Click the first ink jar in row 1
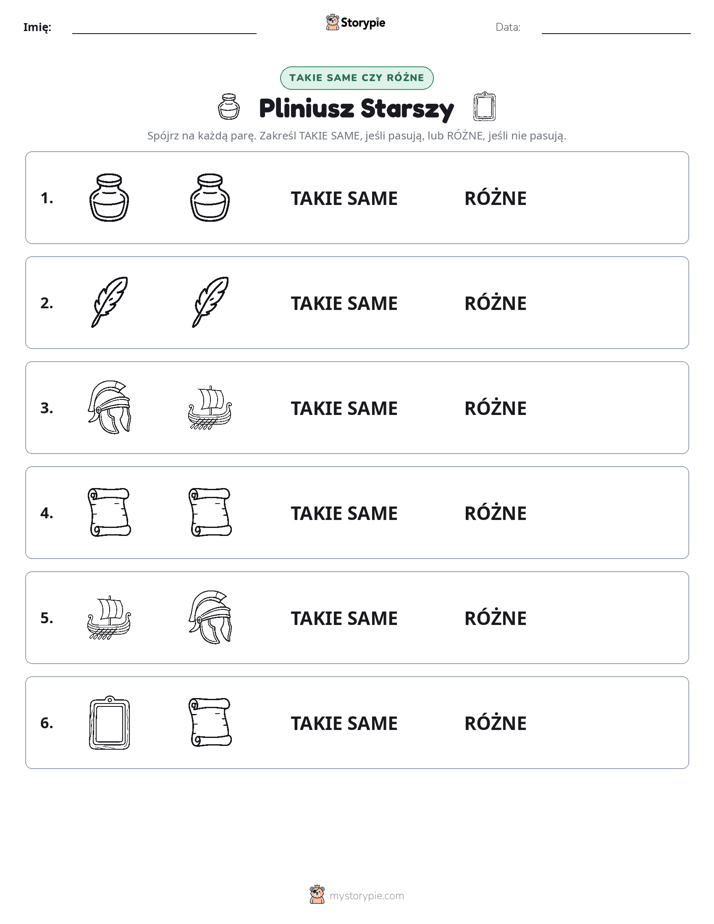 pyautogui.click(x=109, y=198)
